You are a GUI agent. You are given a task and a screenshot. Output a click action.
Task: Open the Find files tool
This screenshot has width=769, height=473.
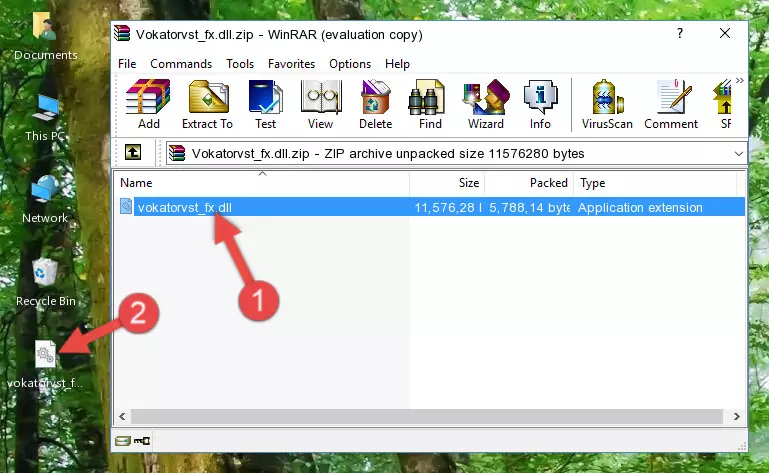(x=430, y=104)
